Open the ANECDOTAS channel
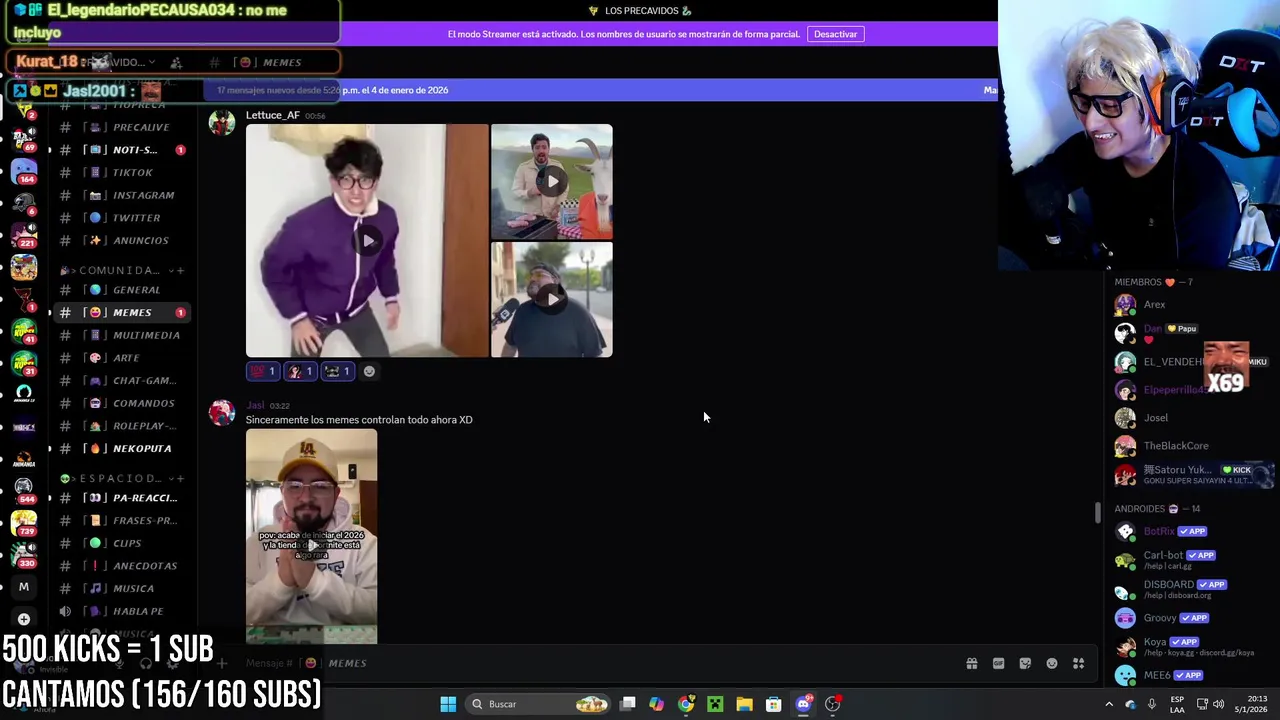Image resolution: width=1280 pixels, height=720 pixels. [122, 566]
